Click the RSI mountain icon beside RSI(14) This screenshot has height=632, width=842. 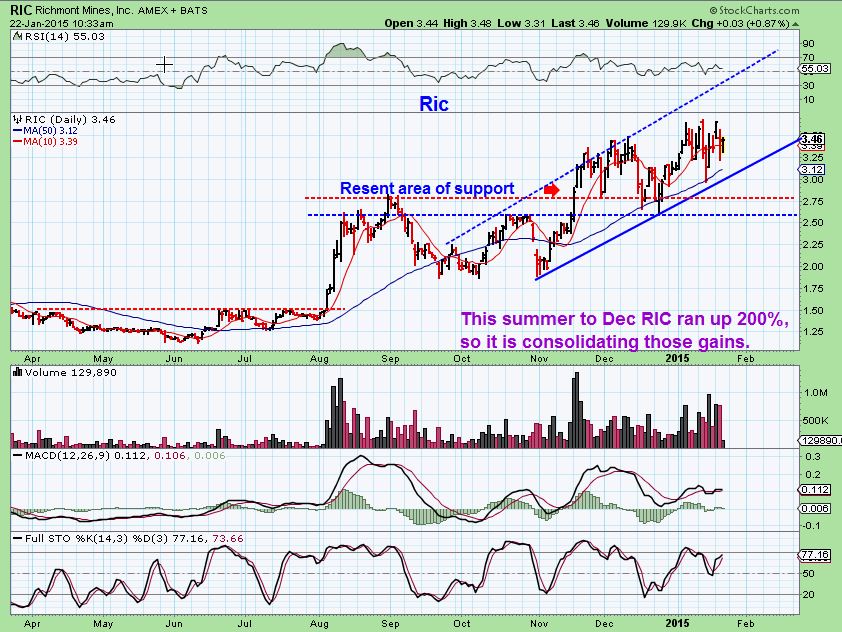pyautogui.click(x=17, y=37)
